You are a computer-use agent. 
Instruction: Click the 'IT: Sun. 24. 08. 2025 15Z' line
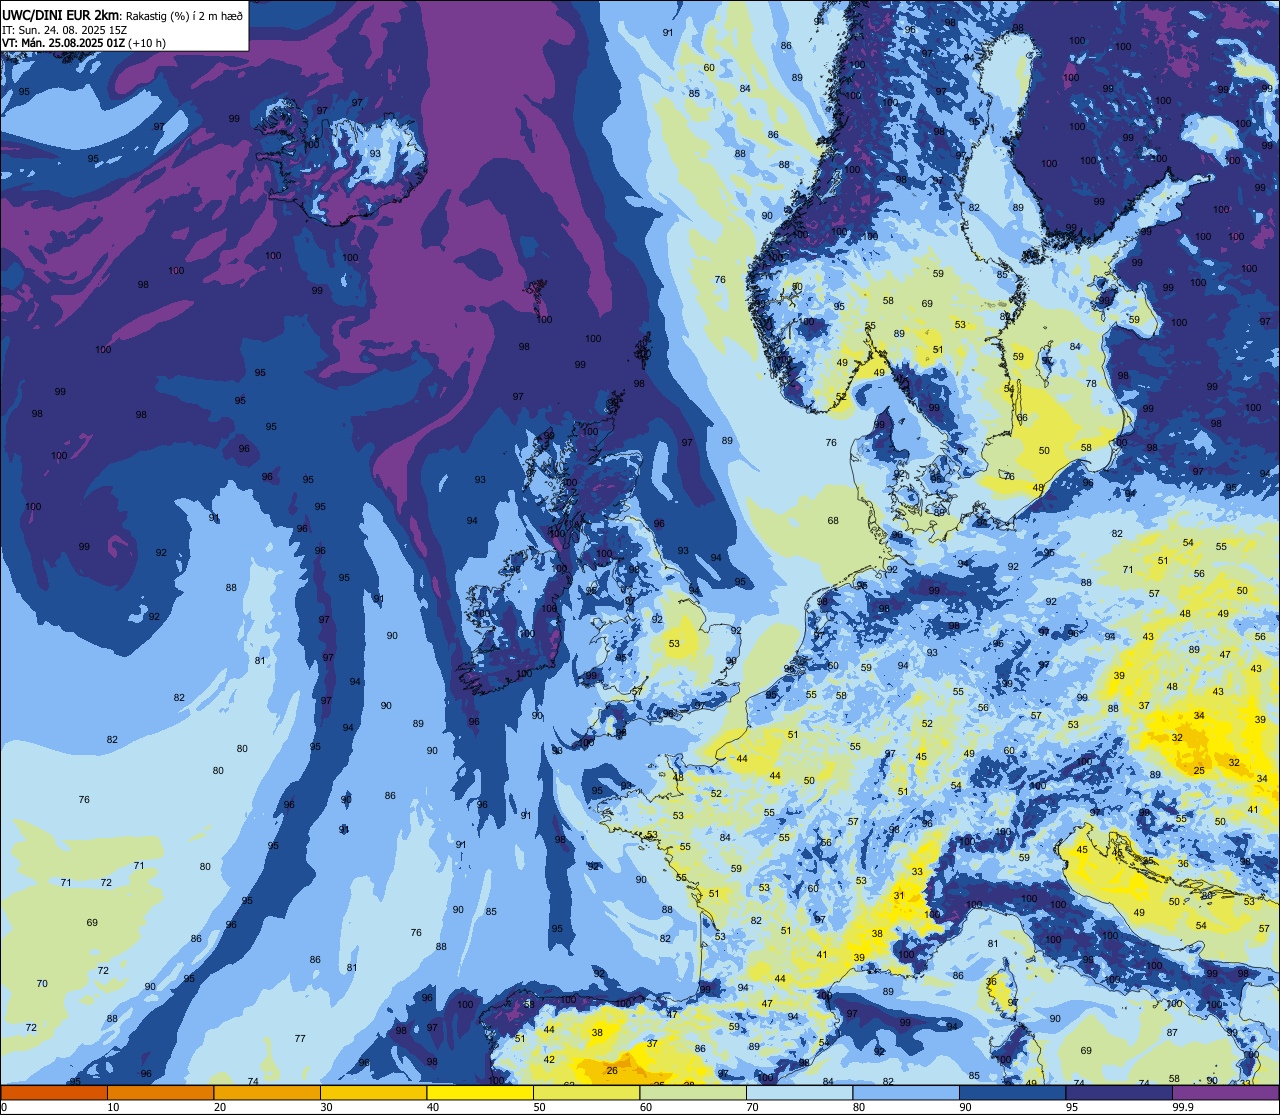(x=65, y=30)
